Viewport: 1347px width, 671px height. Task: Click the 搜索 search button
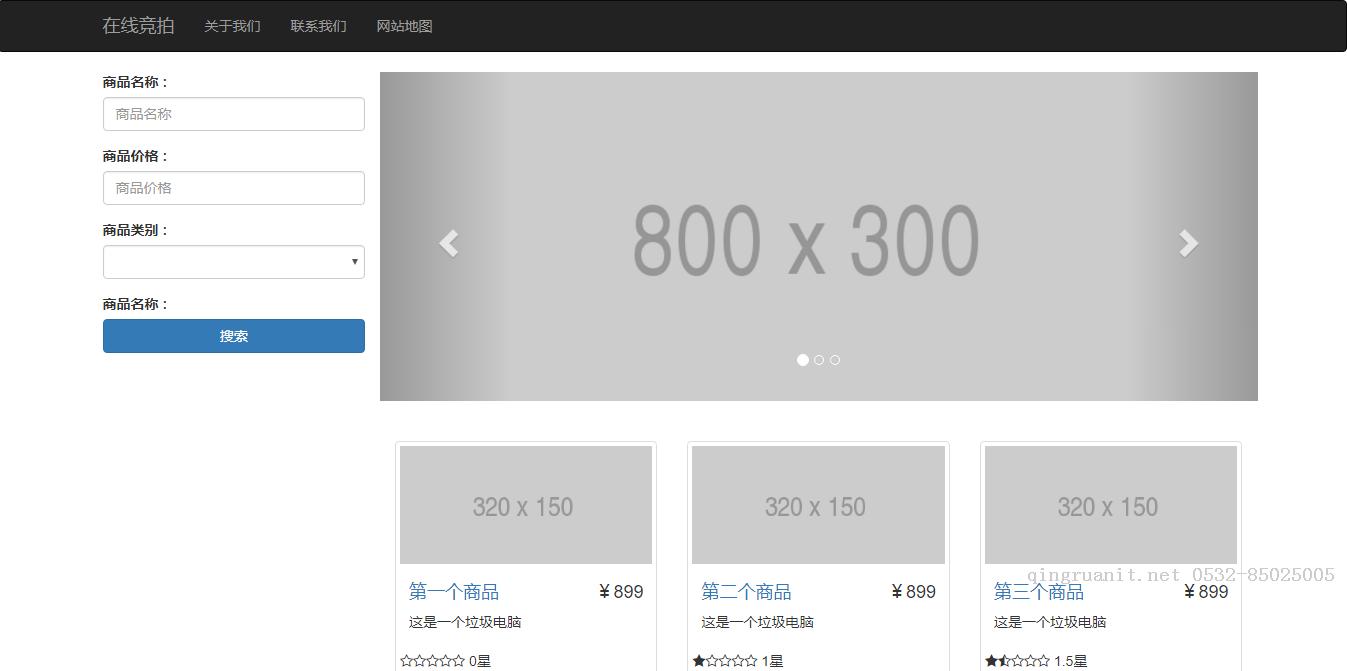[233, 336]
